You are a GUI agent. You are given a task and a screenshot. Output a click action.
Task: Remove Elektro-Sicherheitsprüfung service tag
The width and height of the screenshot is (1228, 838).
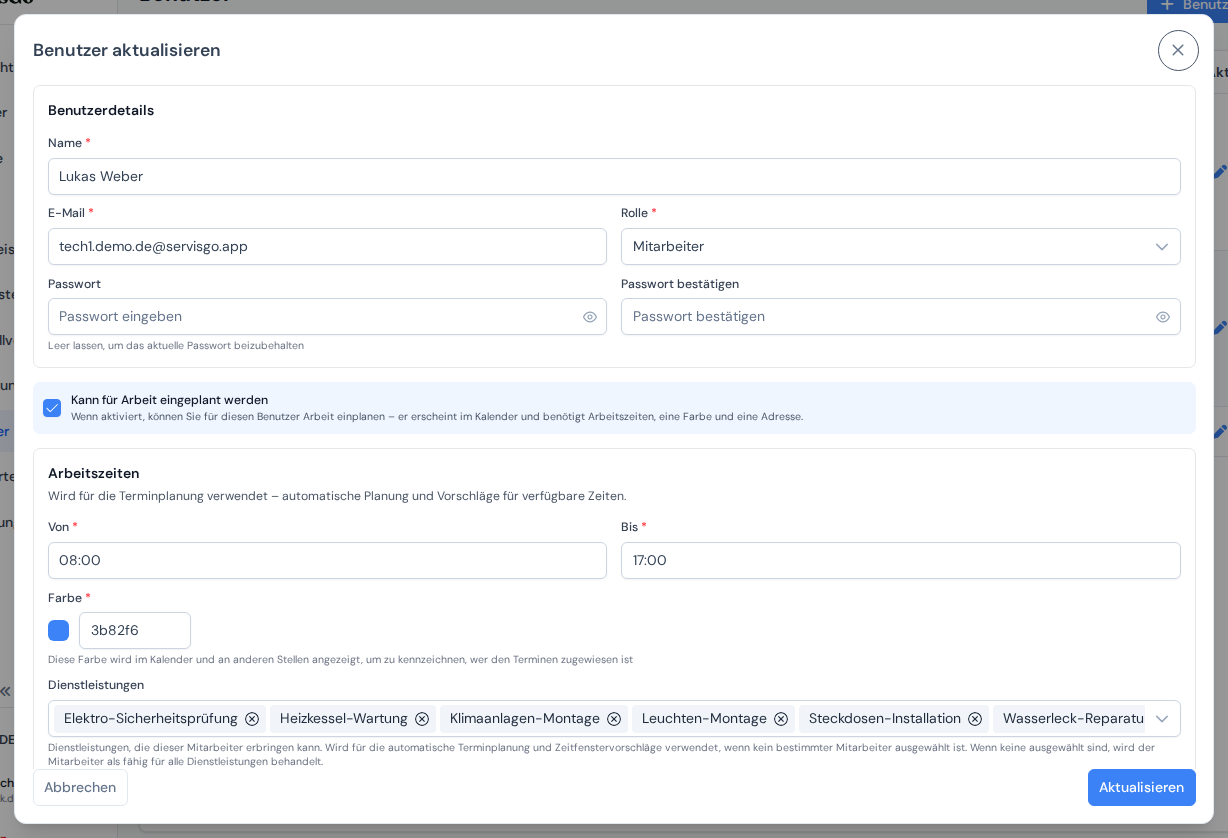tap(252, 719)
